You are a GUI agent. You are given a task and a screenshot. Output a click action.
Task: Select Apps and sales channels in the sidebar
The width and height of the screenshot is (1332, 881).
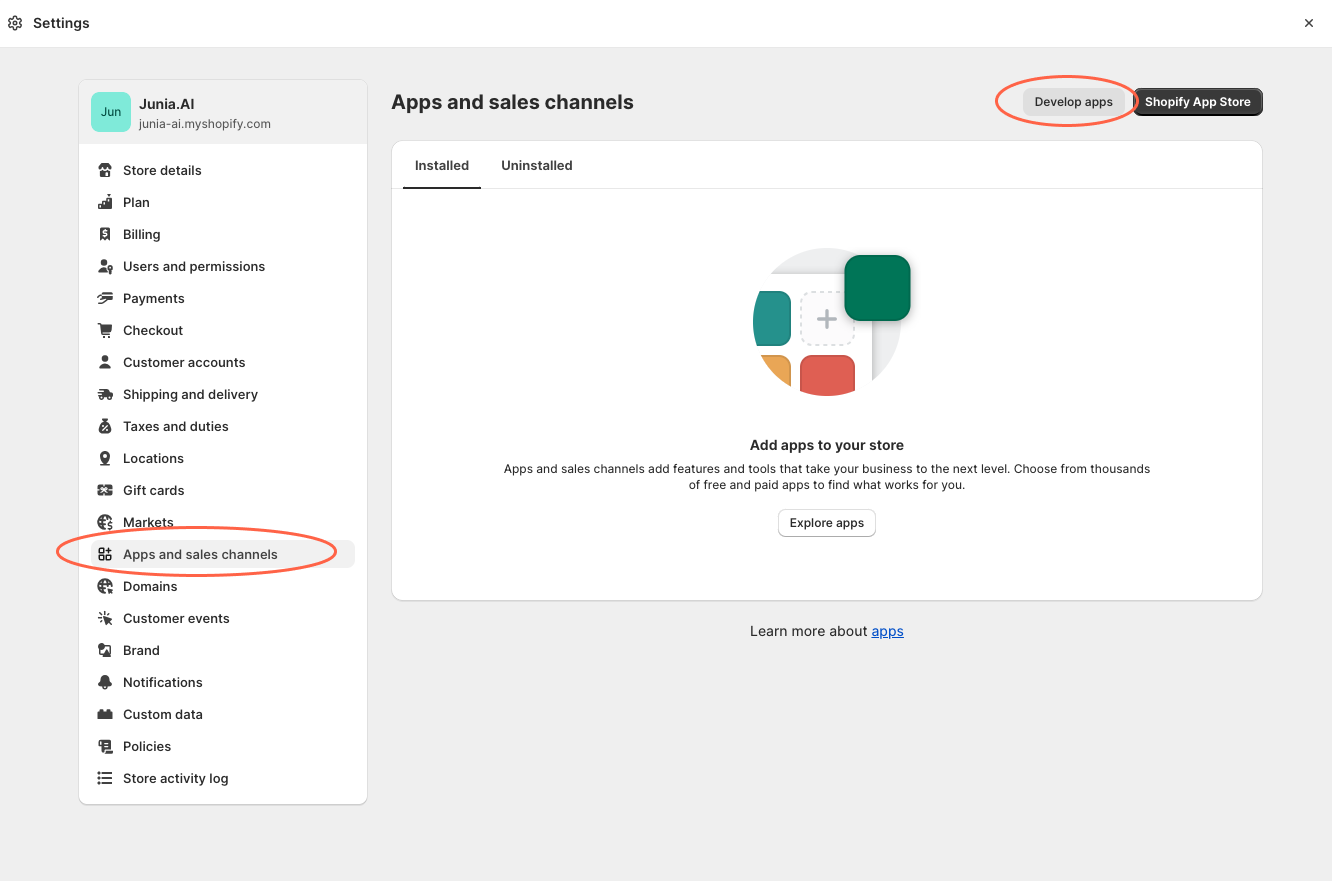coord(200,554)
